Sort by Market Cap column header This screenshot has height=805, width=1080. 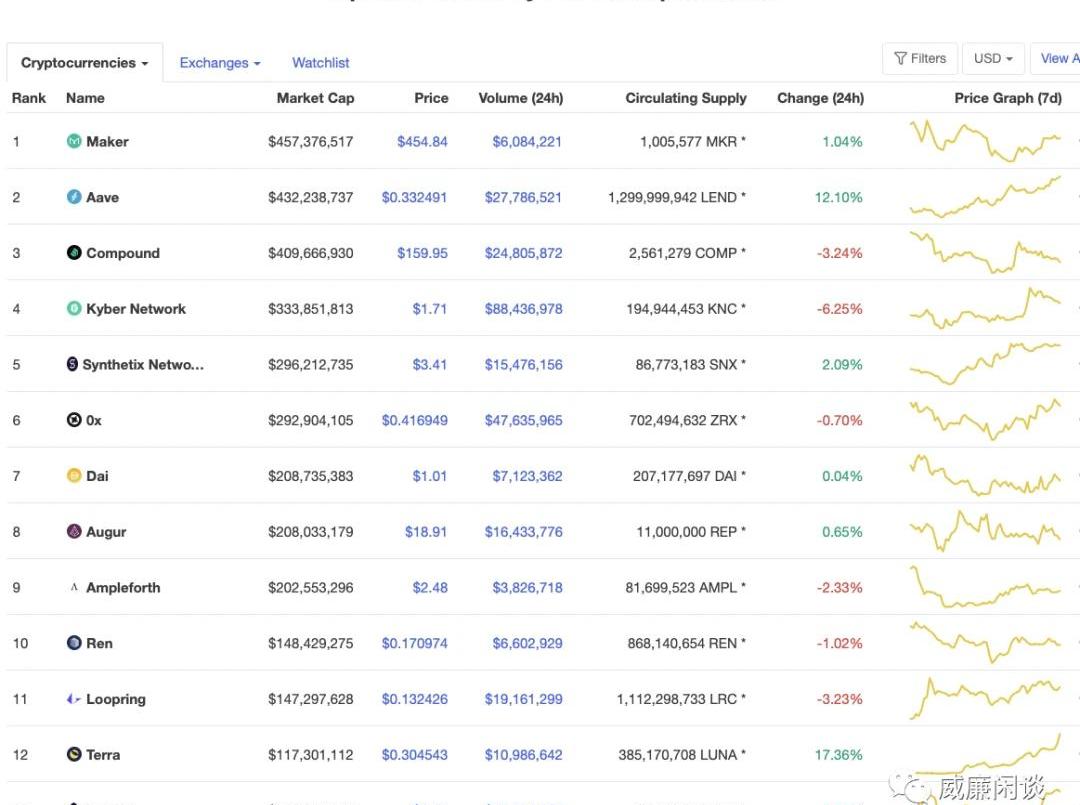[x=315, y=98]
